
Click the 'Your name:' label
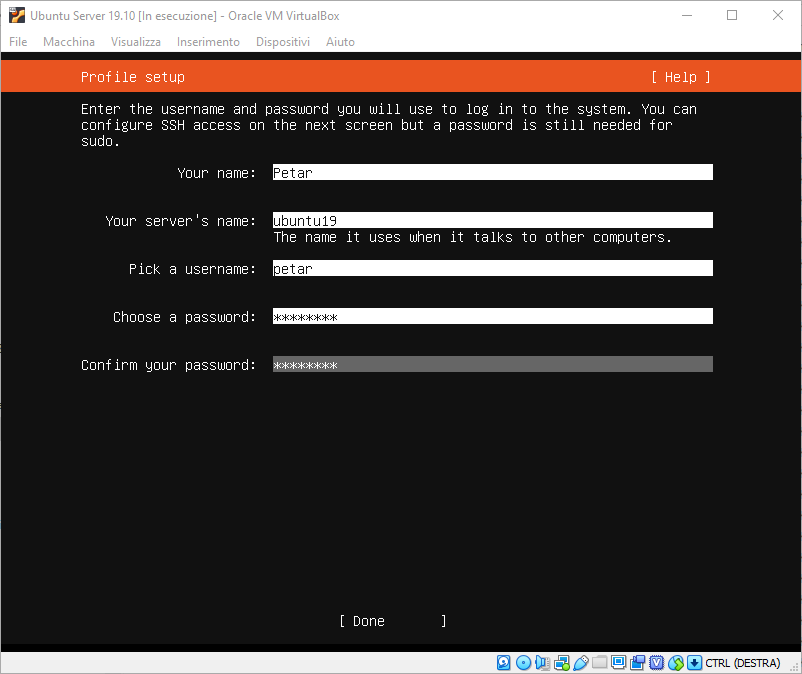pyautogui.click(x=216, y=173)
